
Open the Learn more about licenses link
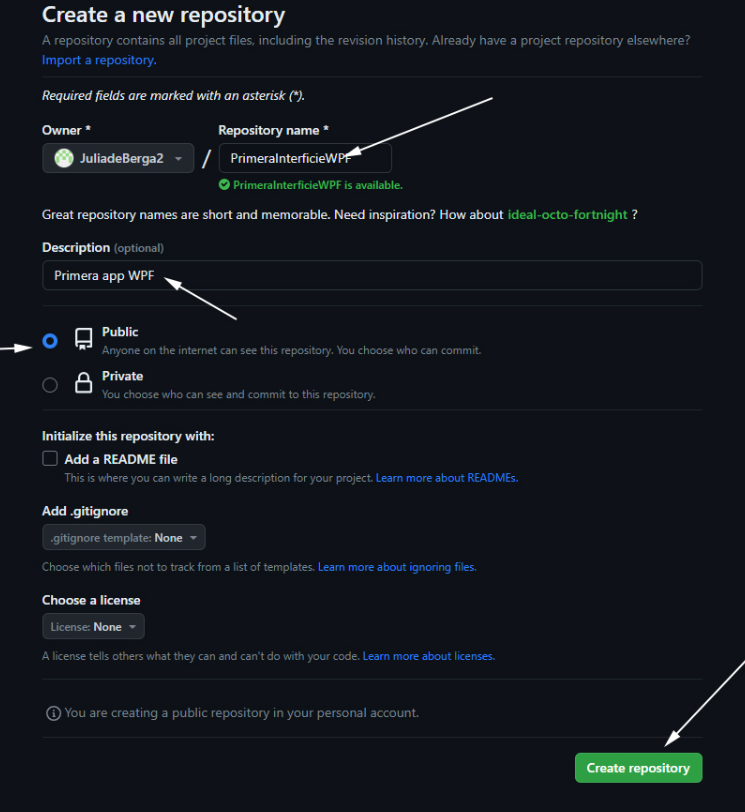point(428,656)
